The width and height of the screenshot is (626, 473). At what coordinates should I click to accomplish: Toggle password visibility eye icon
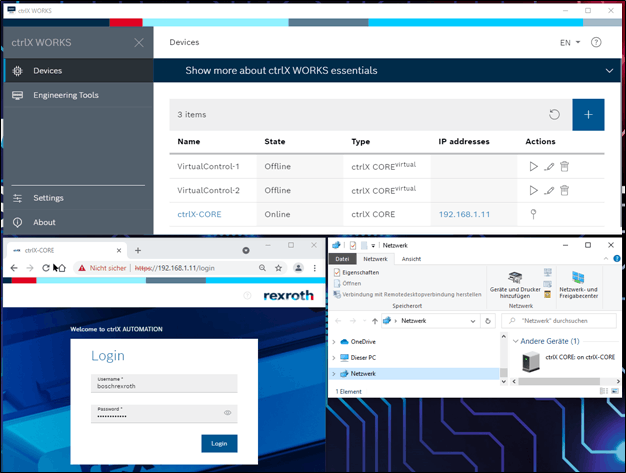click(228, 413)
